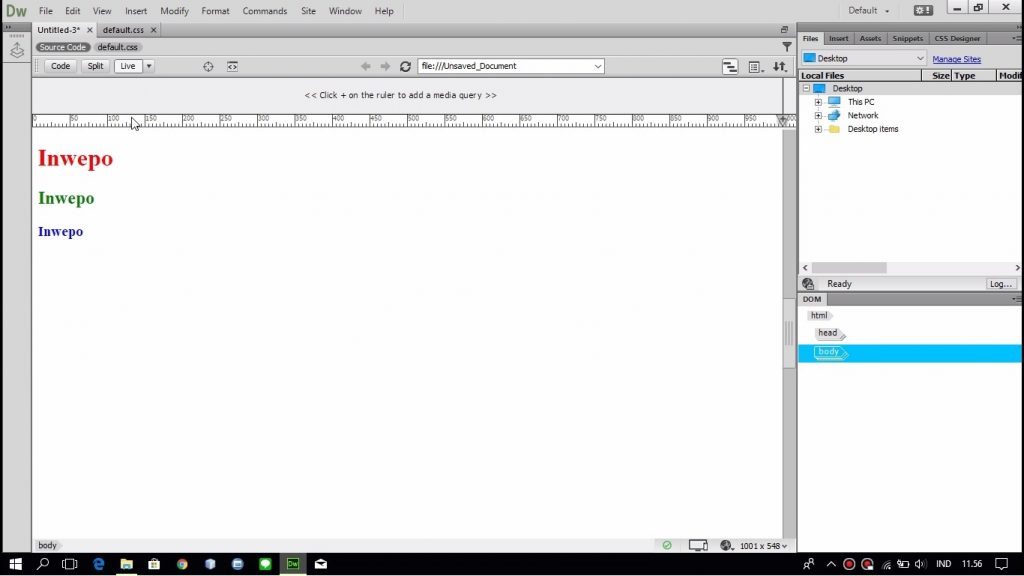1024x576 pixels.
Task: Open the window size 1001 x 548 dropdown
Action: tap(763, 546)
